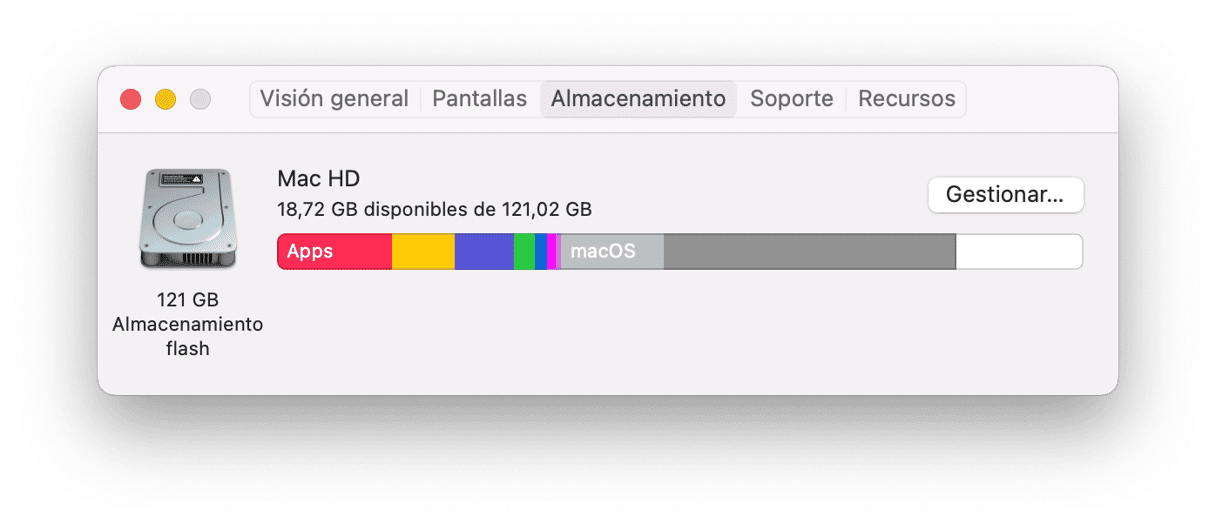This screenshot has width=1216, height=524.
Task: Click the Gestionar... button
Action: [1005, 195]
